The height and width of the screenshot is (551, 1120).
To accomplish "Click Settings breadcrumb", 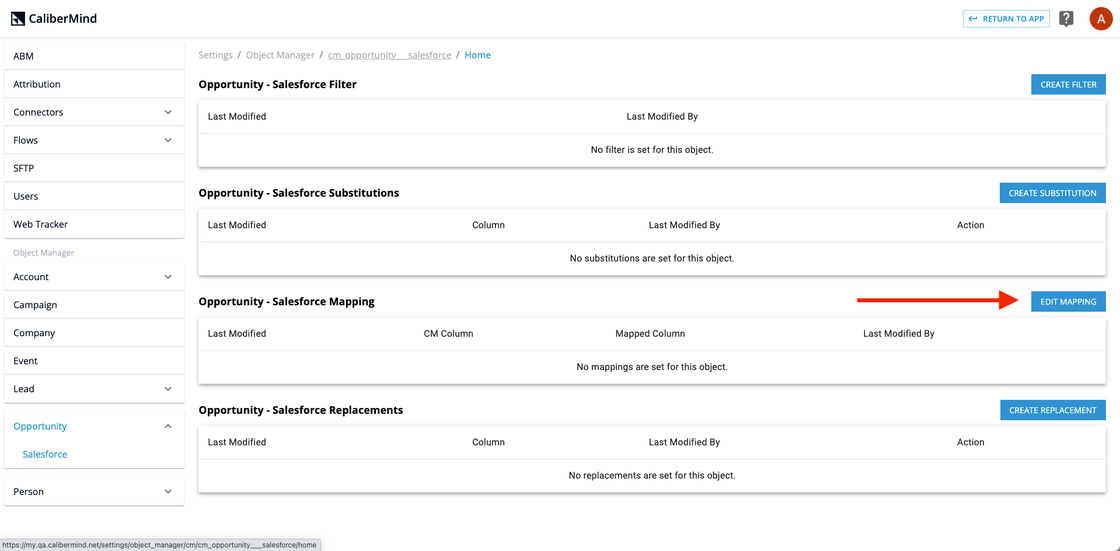I will (x=216, y=54).
